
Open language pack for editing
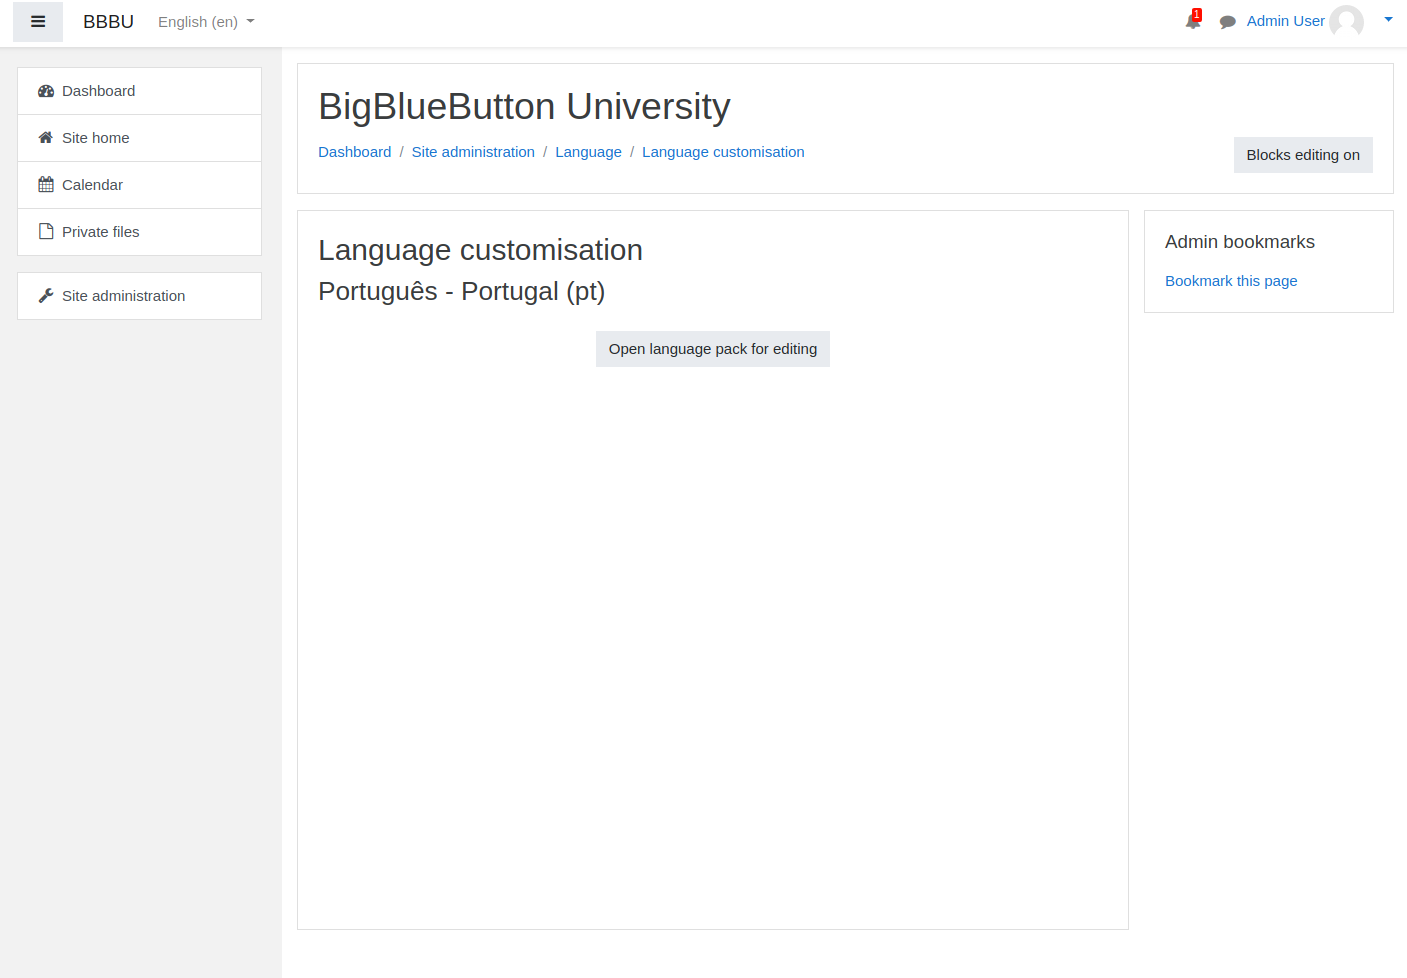[713, 349]
